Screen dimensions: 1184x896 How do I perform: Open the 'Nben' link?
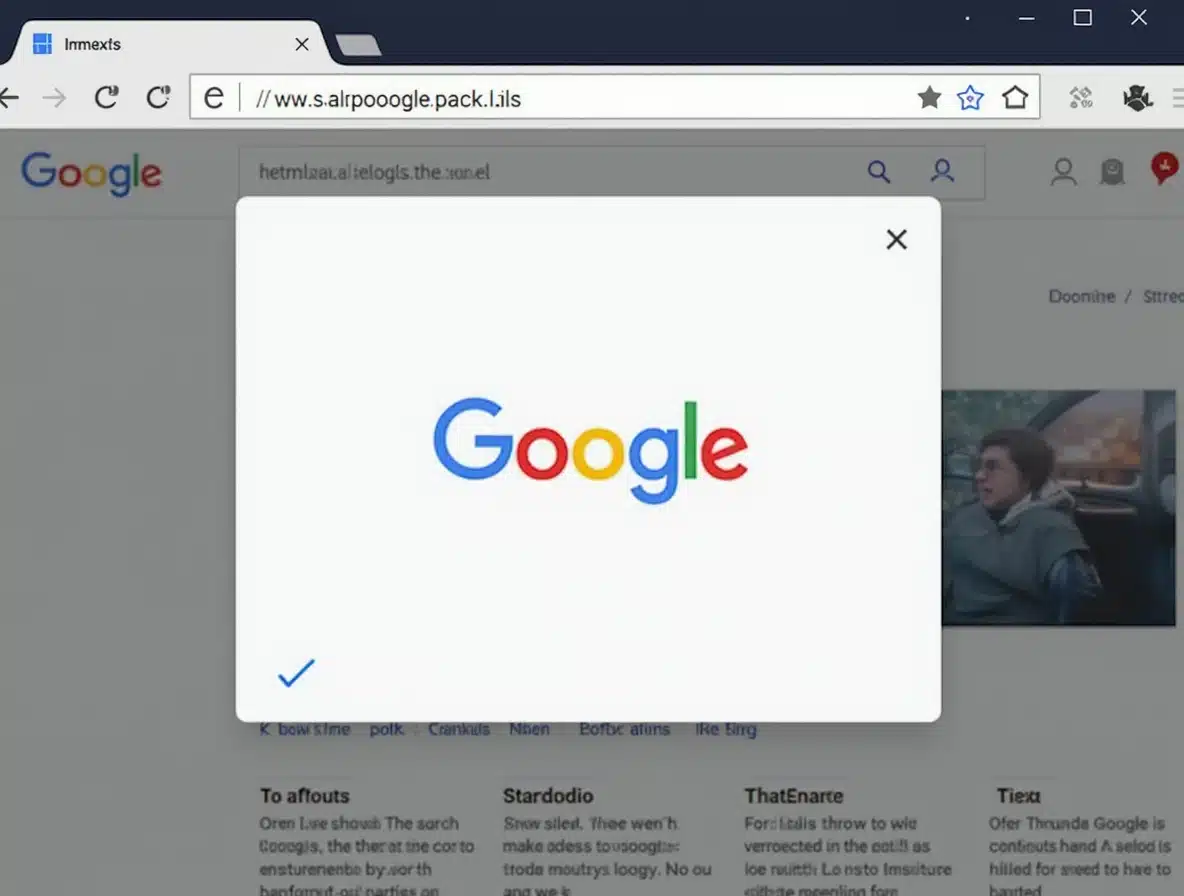point(529,729)
